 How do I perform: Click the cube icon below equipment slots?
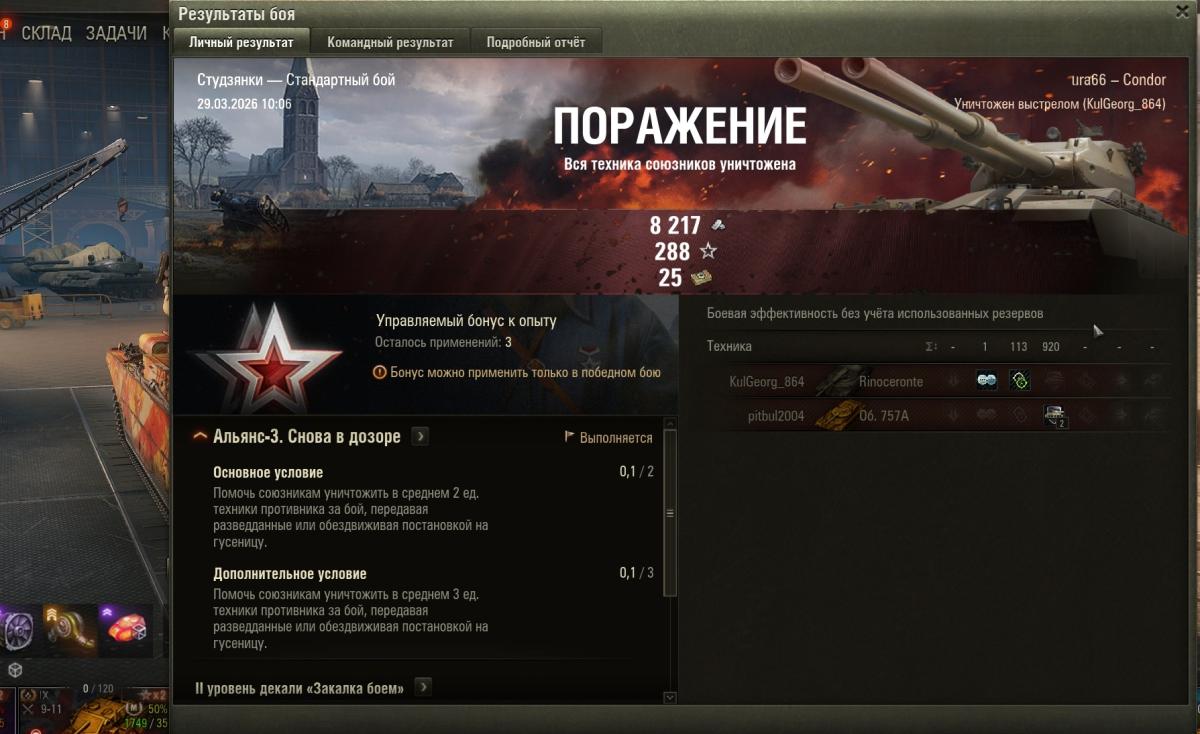[x=15, y=670]
